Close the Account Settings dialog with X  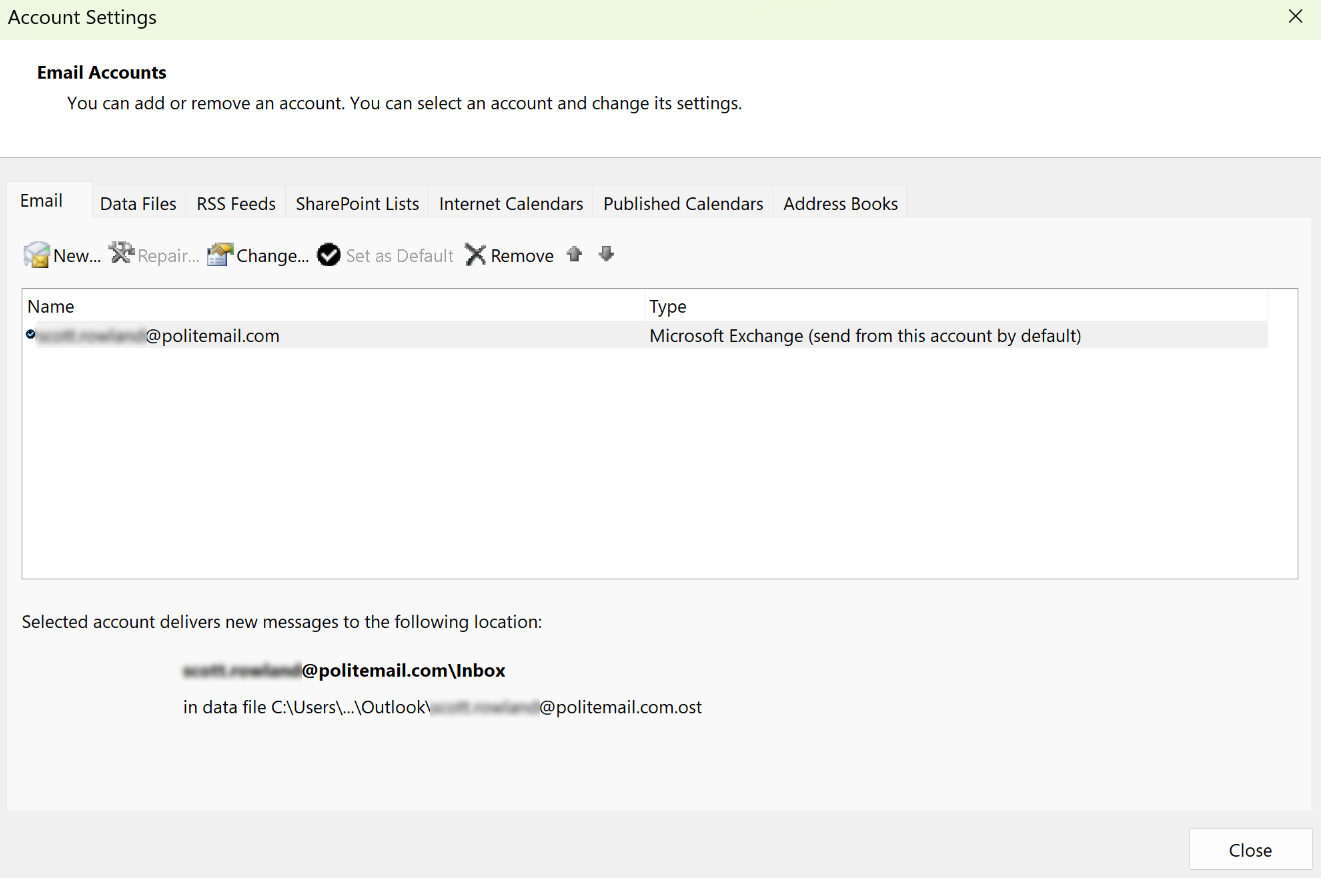pyautogui.click(x=1295, y=17)
